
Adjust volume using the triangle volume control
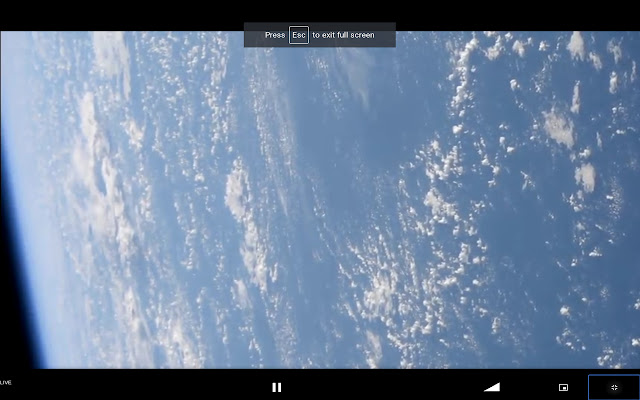coord(492,387)
